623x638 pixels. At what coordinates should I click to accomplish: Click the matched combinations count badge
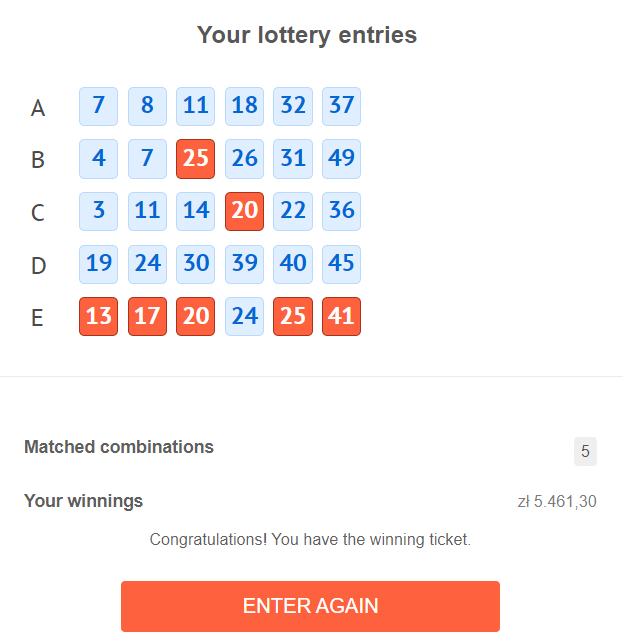[585, 451]
